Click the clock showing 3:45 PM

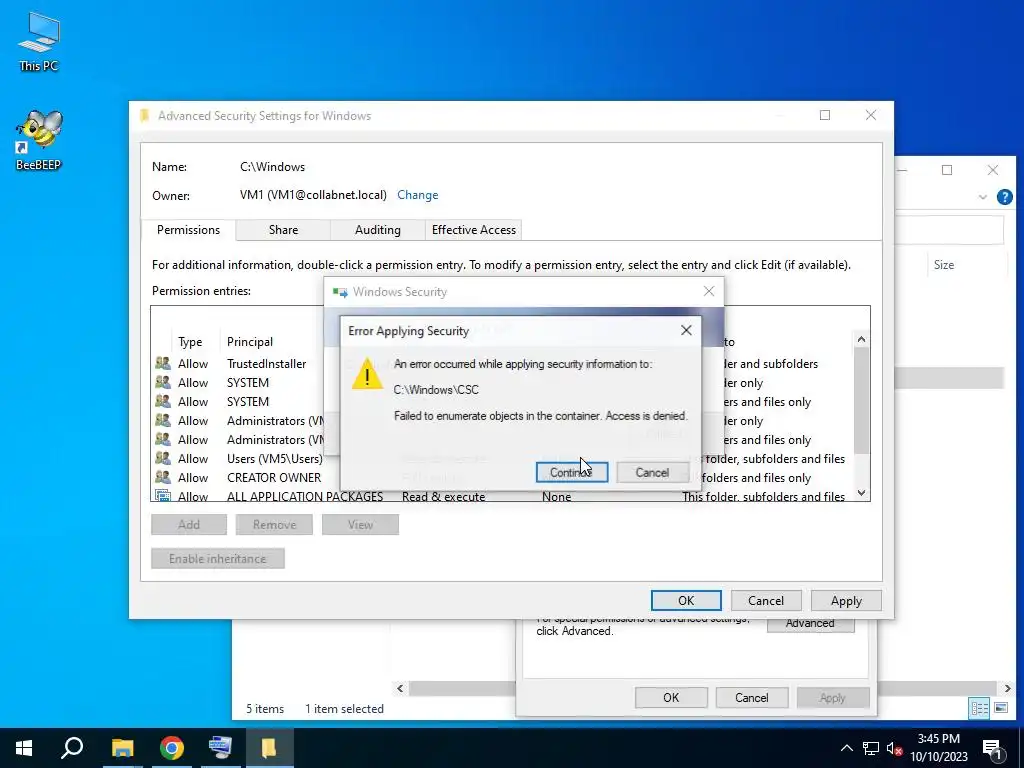click(938, 748)
